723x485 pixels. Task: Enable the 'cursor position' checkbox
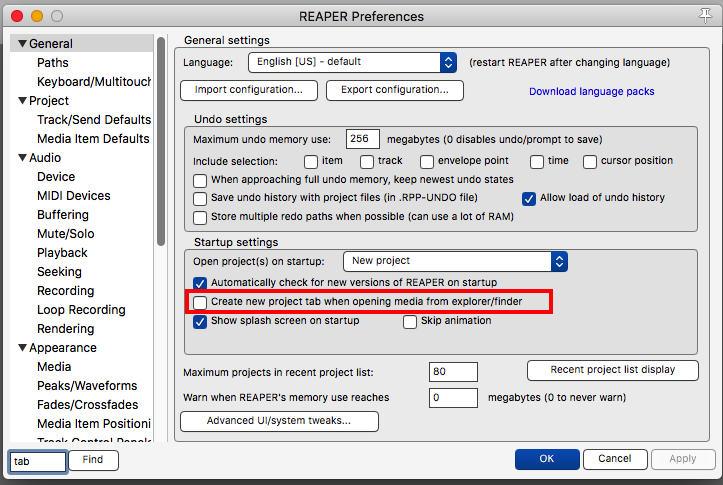590,162
